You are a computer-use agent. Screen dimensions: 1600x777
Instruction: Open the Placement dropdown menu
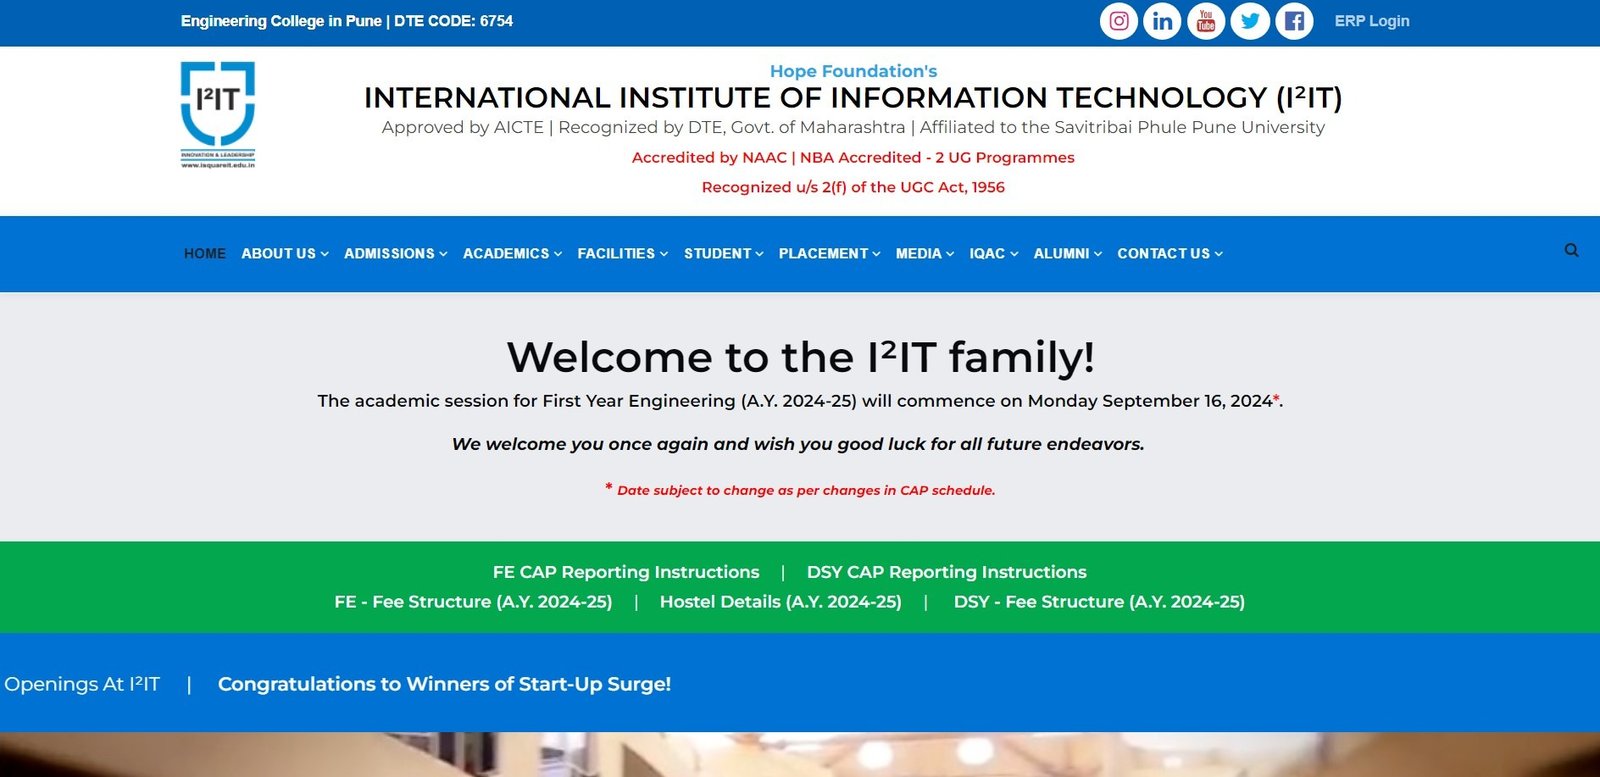tap(829, 254)
